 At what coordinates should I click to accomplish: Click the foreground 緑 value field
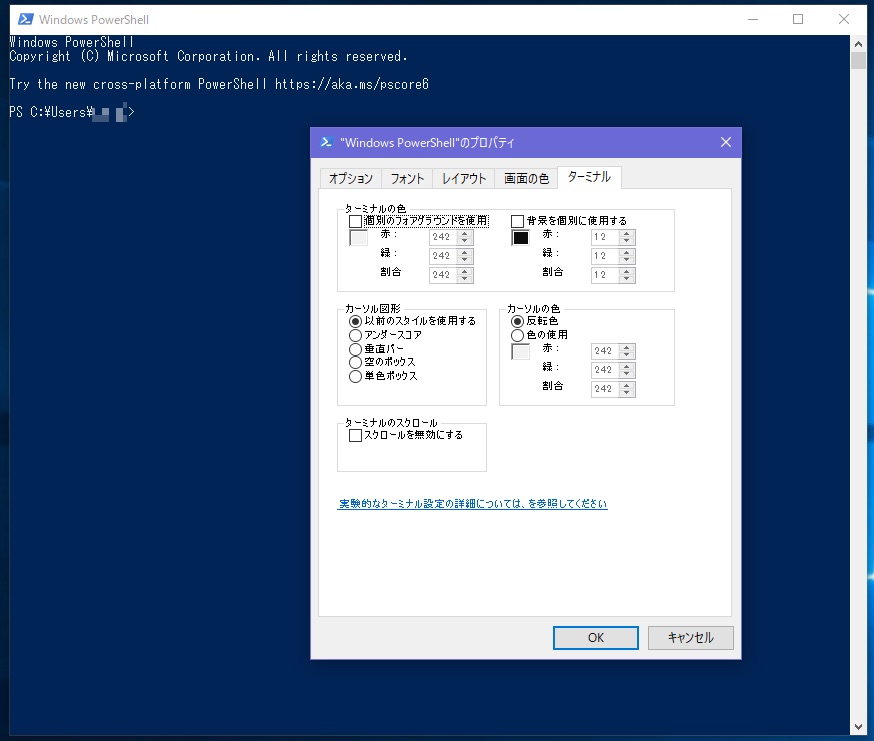443,256
